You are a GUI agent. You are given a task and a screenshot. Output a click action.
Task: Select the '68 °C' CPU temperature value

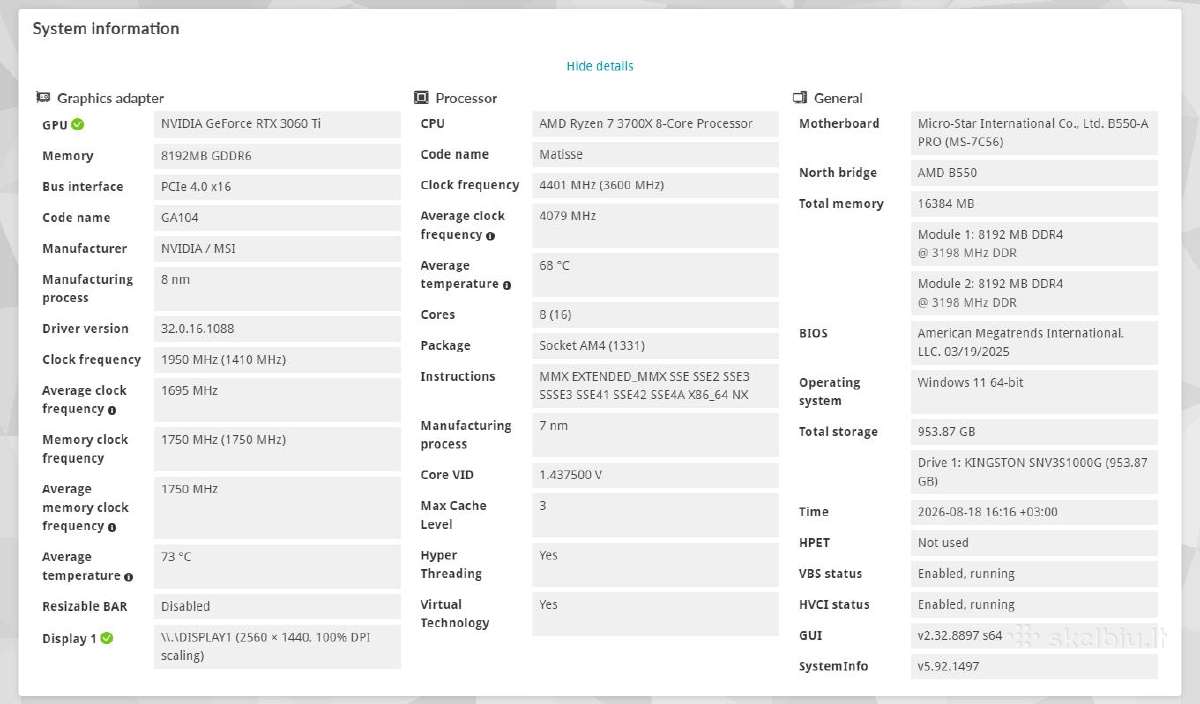(x=655, y=274)
